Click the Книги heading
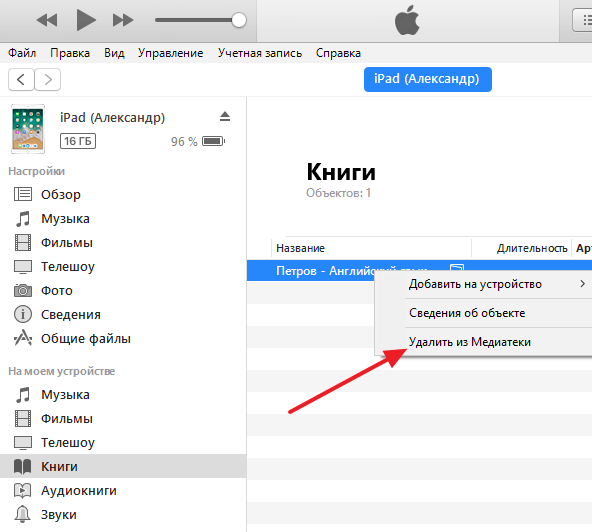Viewport: 592px width, 532px height. [341, 172]
